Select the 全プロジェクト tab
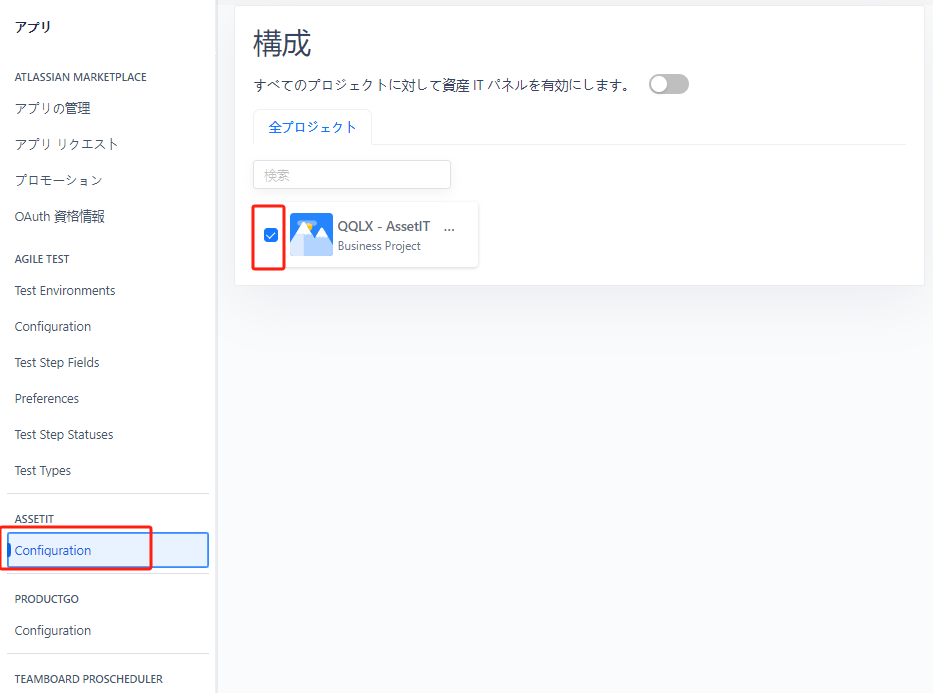Image resolution: width=933 pixels, height=693 pixels. 312,127
